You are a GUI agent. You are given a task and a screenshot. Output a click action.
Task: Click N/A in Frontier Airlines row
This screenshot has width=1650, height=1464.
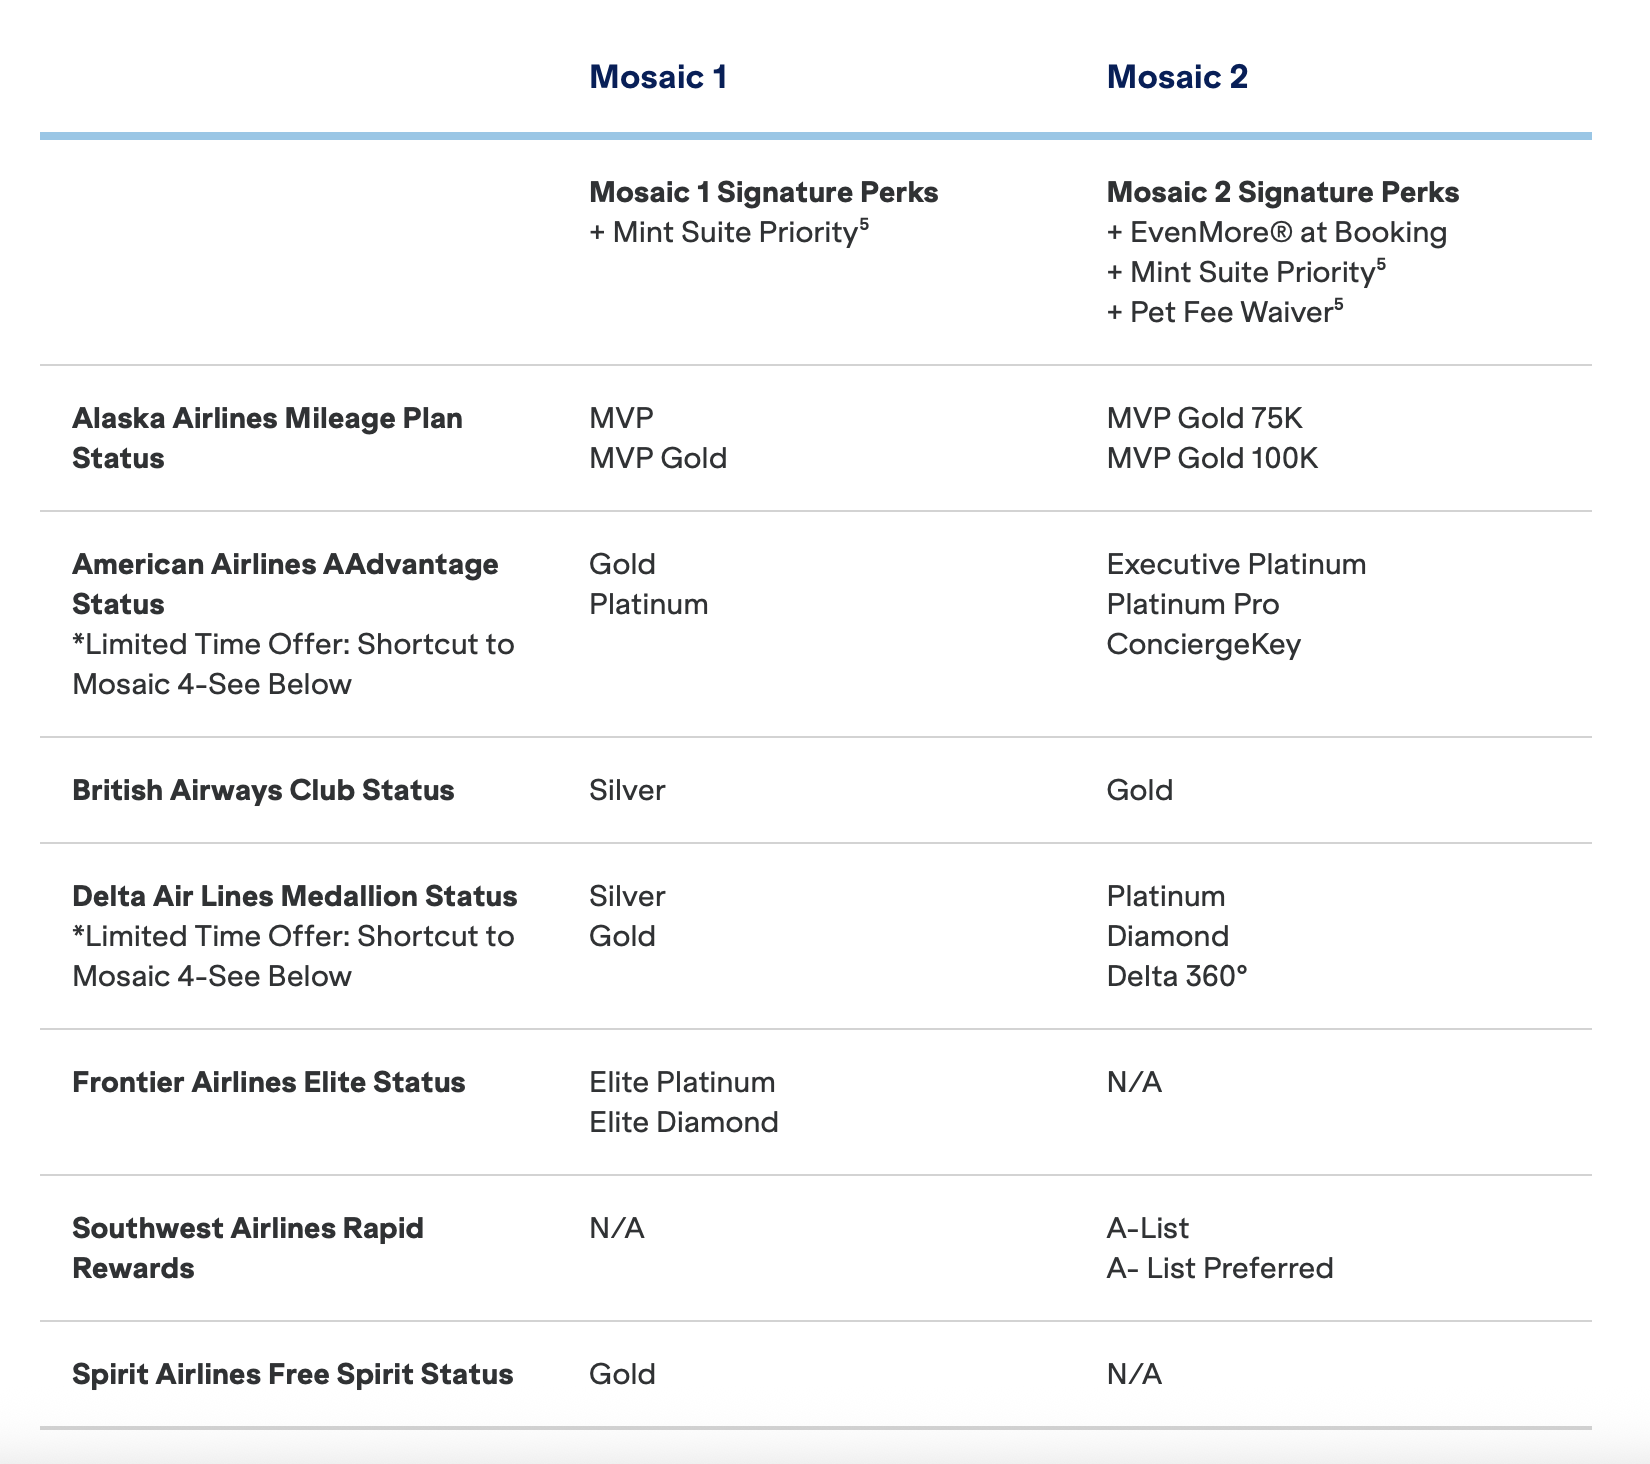pos(1134,1082)
